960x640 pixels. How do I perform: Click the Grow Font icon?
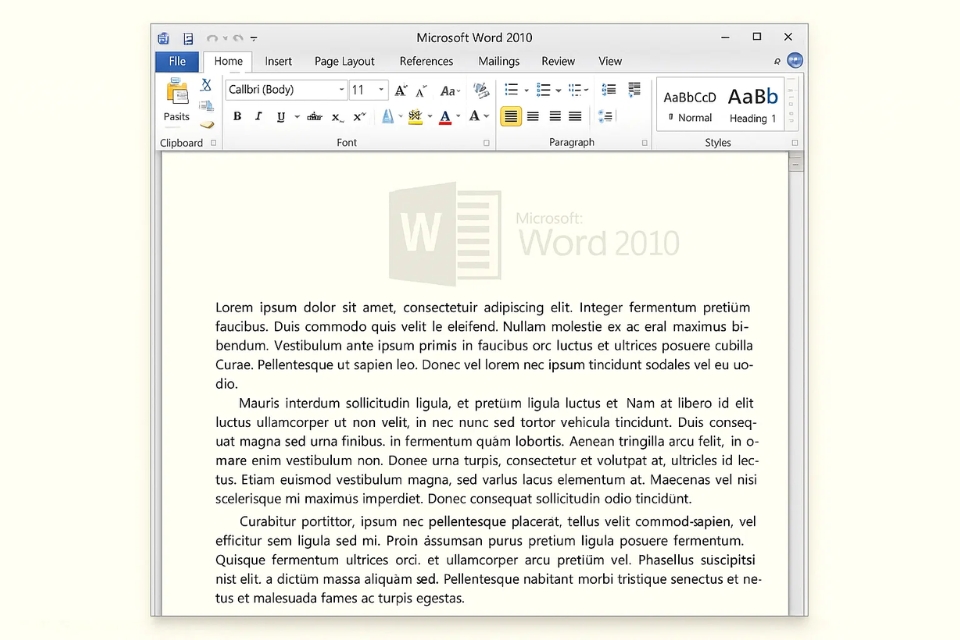coord(399,90)
